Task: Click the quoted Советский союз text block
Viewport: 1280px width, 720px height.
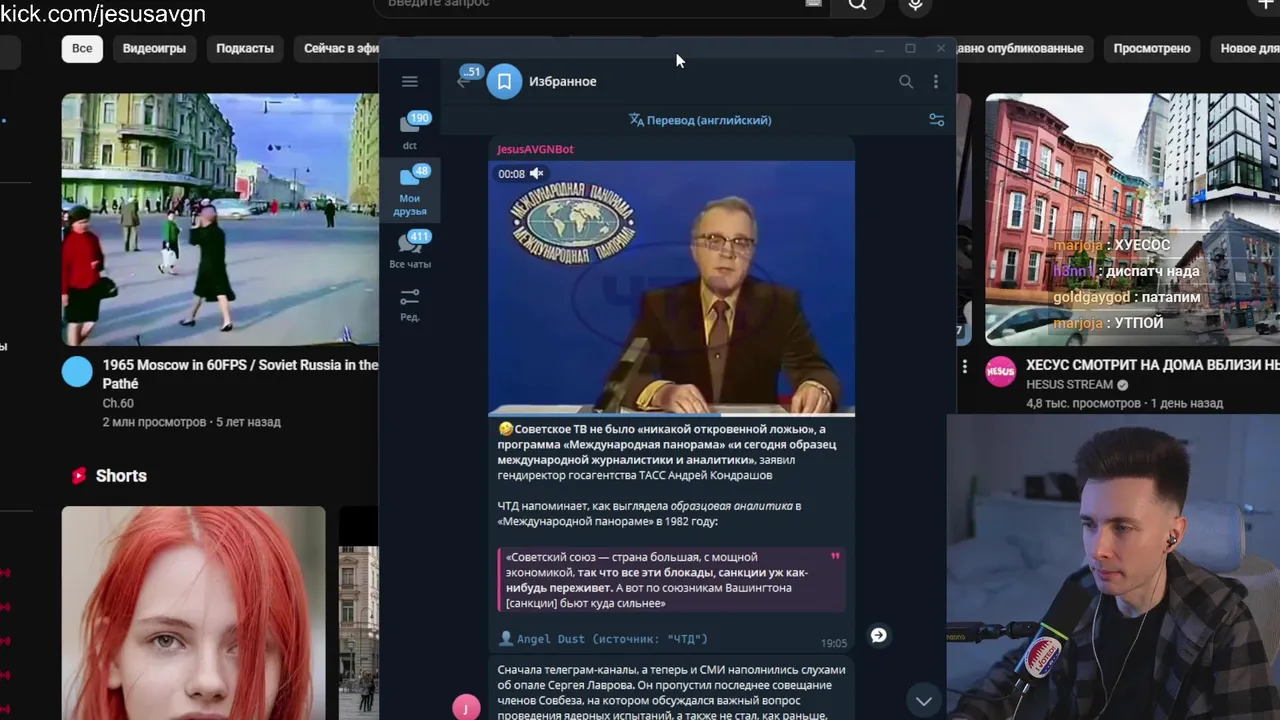Action: pos(671,580)
